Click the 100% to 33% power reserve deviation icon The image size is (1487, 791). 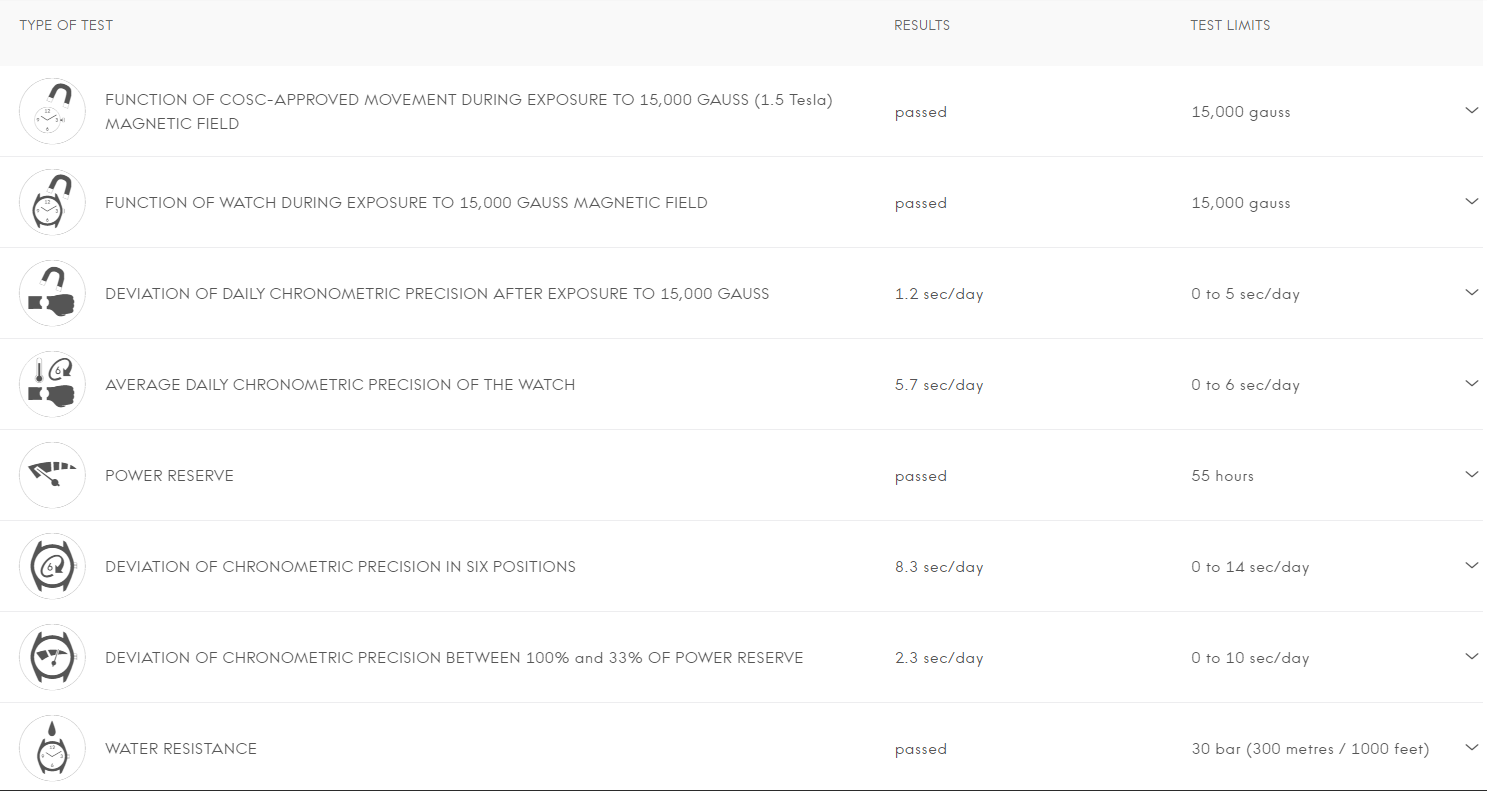pos(52,657)
